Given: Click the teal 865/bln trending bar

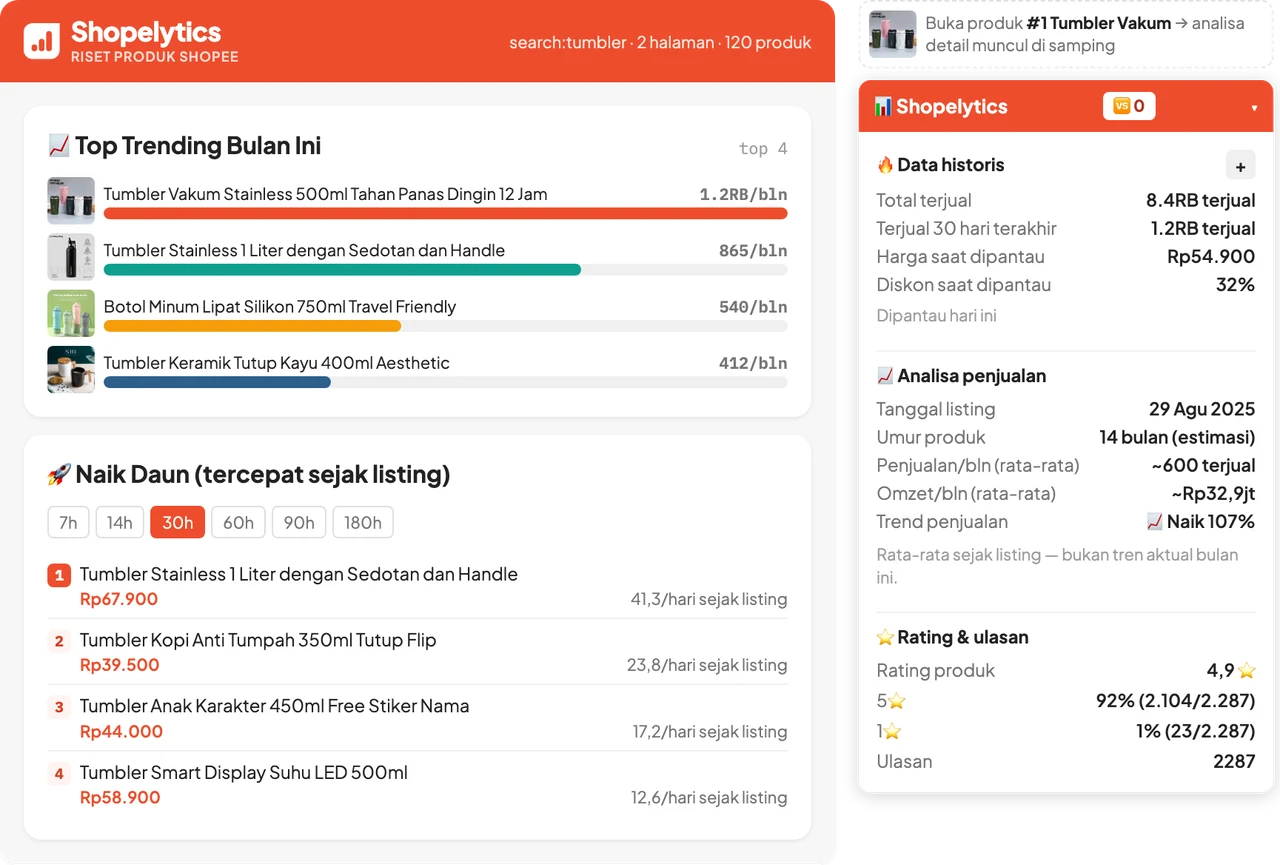Looking at the screenshot, I should 342,269.
